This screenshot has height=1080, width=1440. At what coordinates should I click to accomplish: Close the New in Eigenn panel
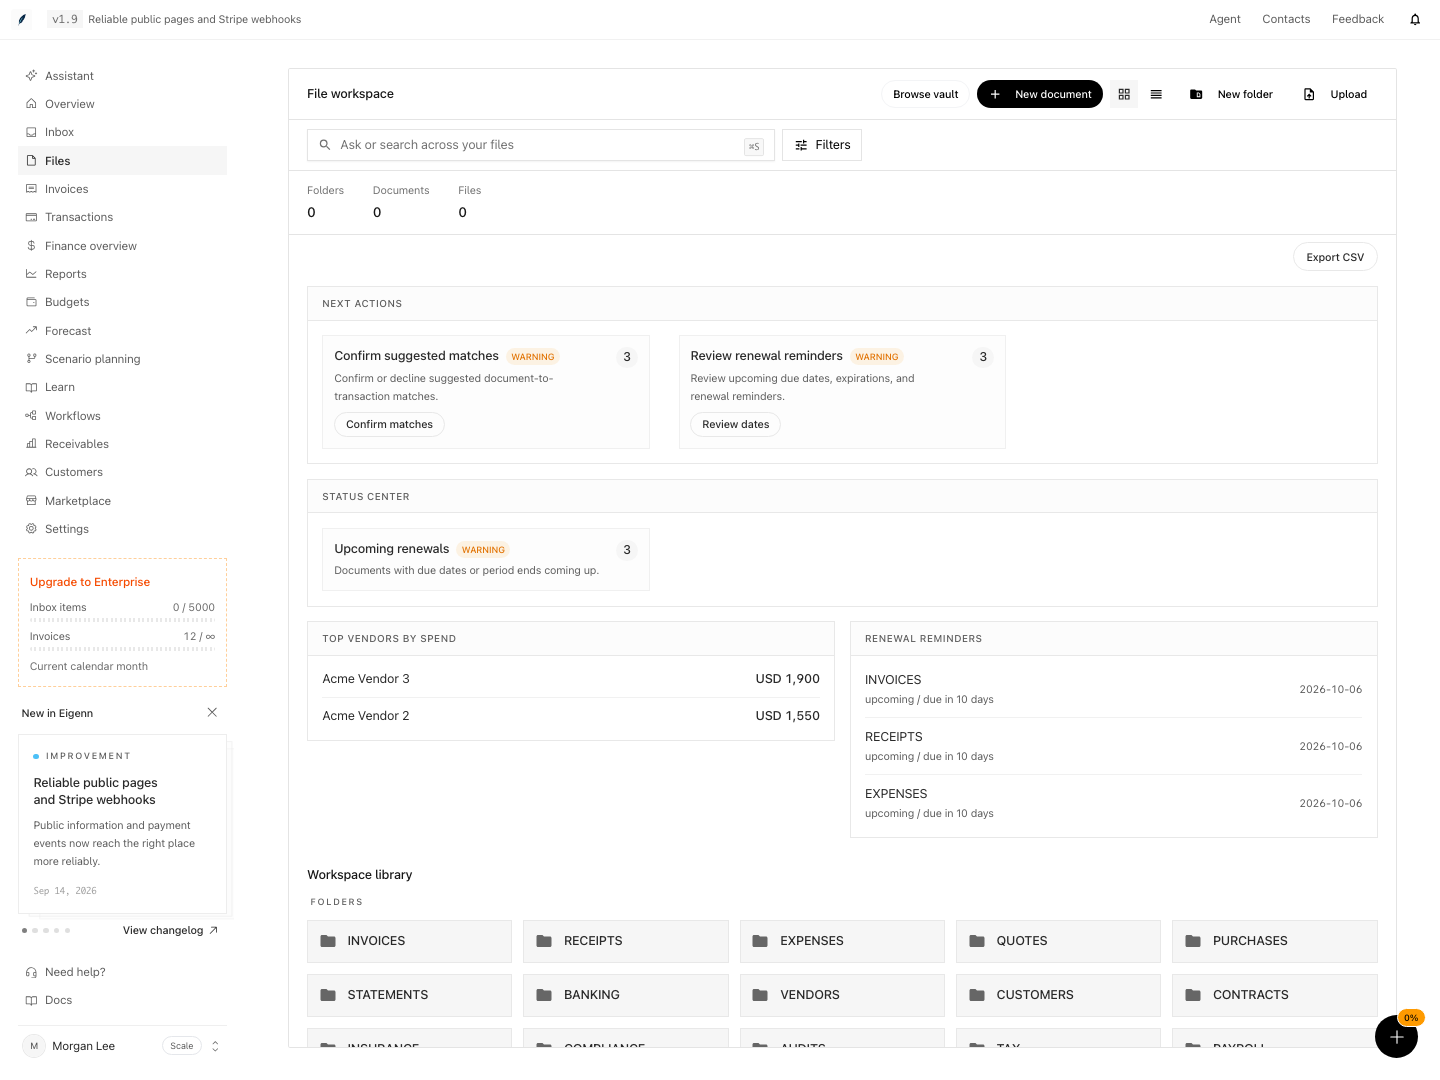[x=212, y=712]
